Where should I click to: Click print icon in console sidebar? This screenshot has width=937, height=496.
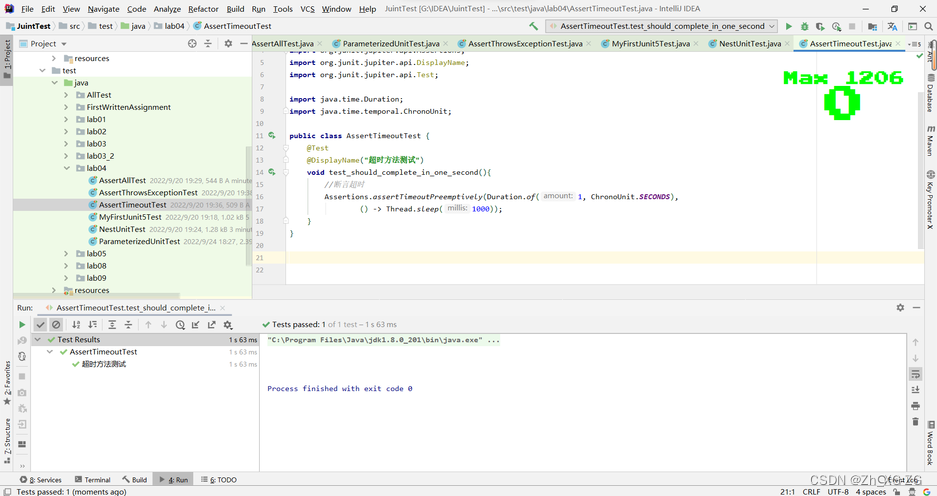click(x=915, y=406)
